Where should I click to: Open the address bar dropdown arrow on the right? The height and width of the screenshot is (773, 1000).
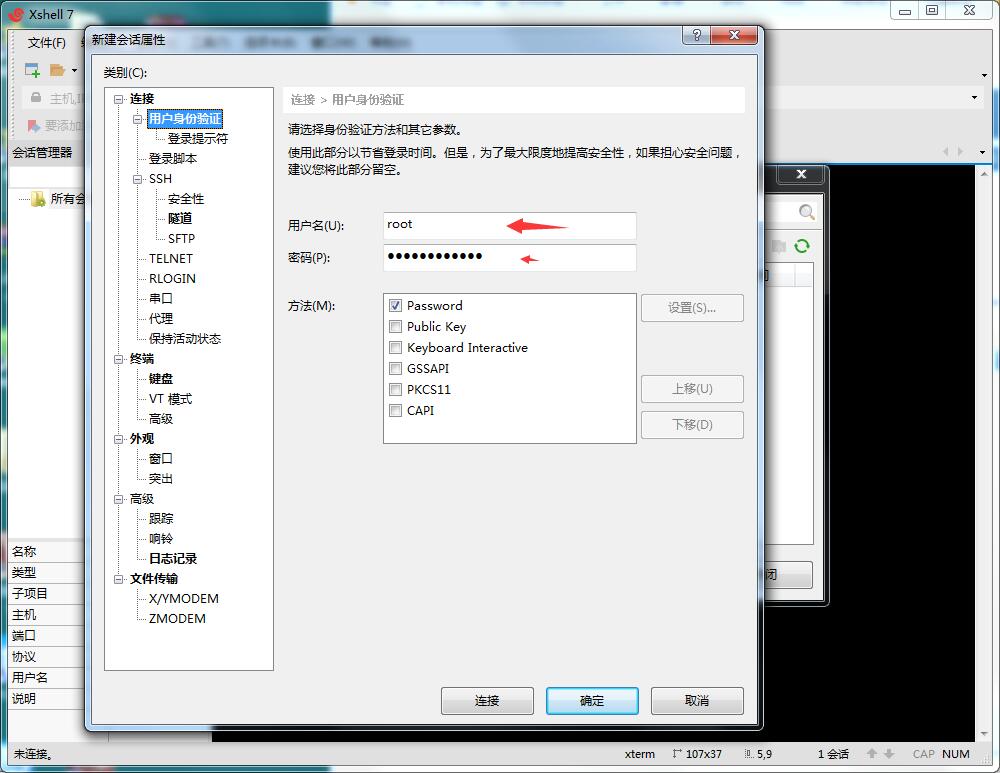[974, 98]
